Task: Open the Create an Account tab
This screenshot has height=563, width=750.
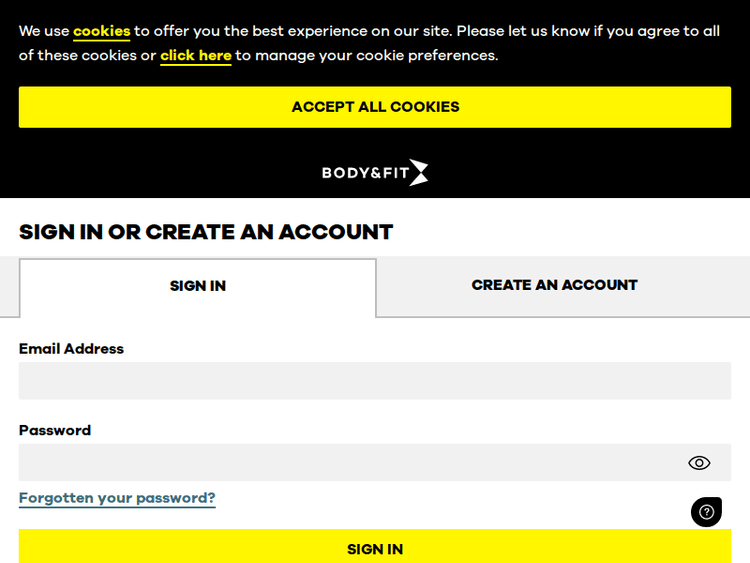Action: (554, 285)
